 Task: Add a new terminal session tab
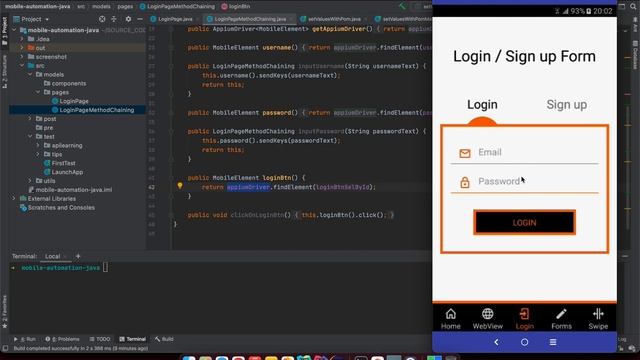click(78, 256)
